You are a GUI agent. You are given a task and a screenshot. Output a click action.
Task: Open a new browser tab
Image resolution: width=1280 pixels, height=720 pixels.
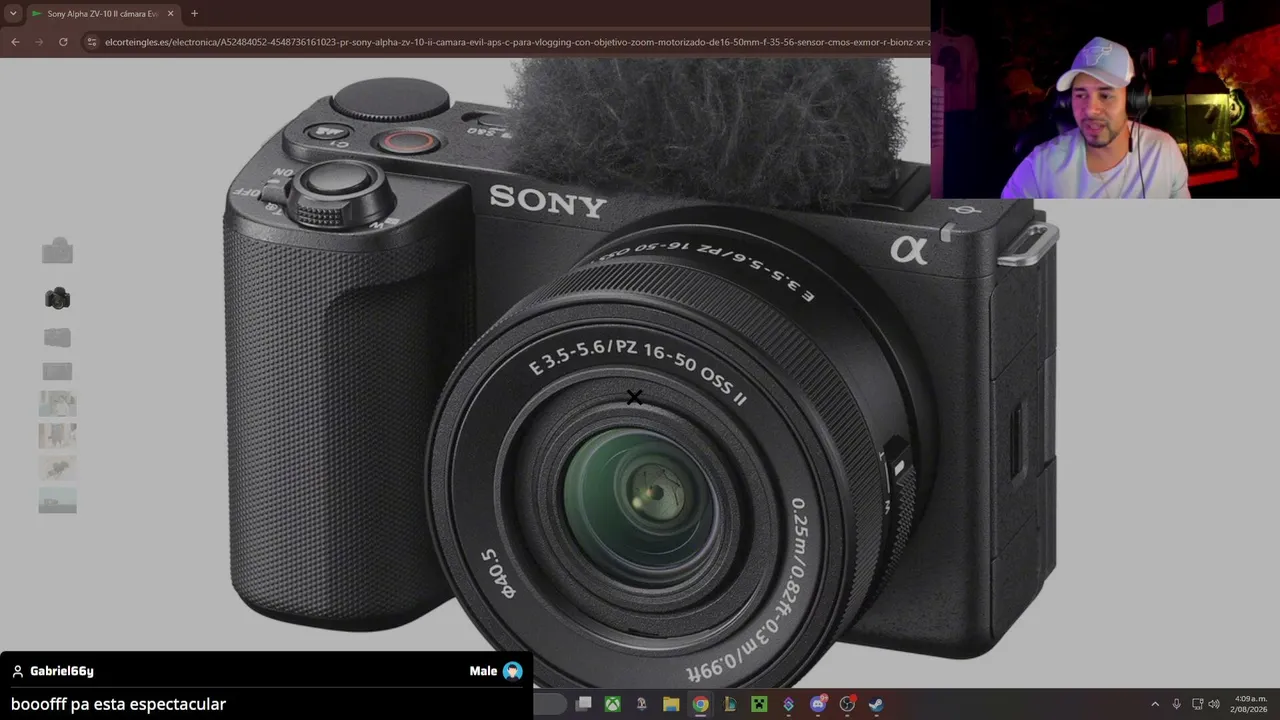point(194,14)
